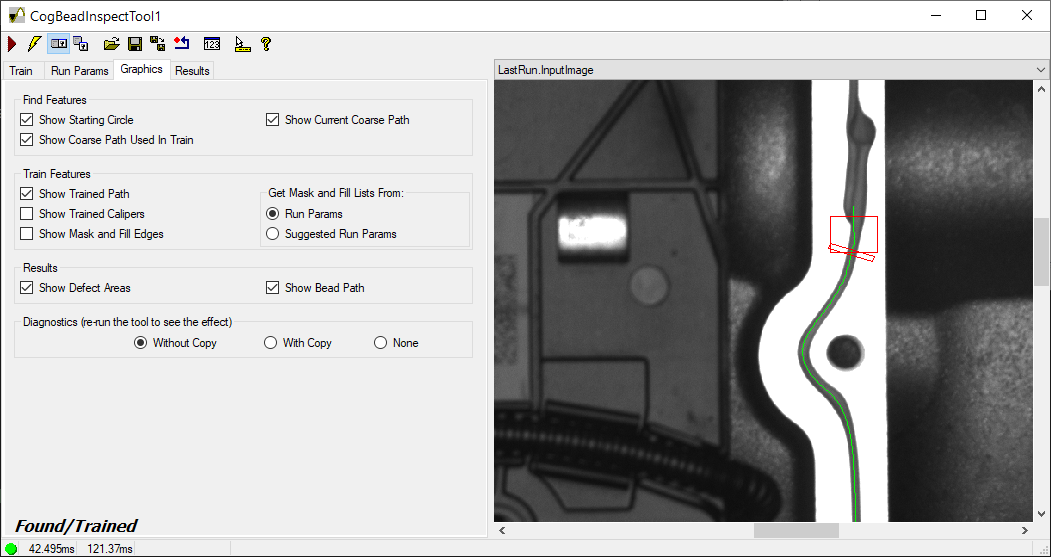Run the tool with the red arrow
The height and width of the screenshot is (557, 1051).
coord(12,44)
